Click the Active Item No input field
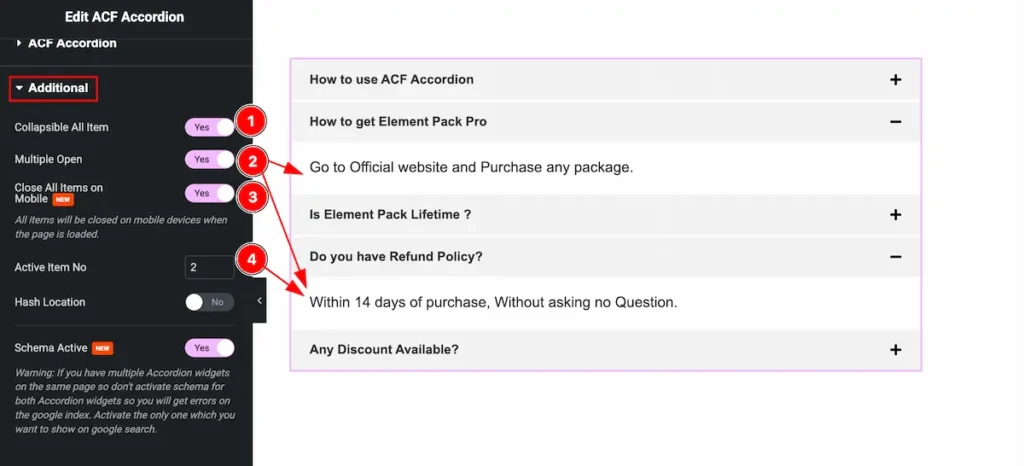This screenshot has width=1024, height=466. [x=209, y=268]
